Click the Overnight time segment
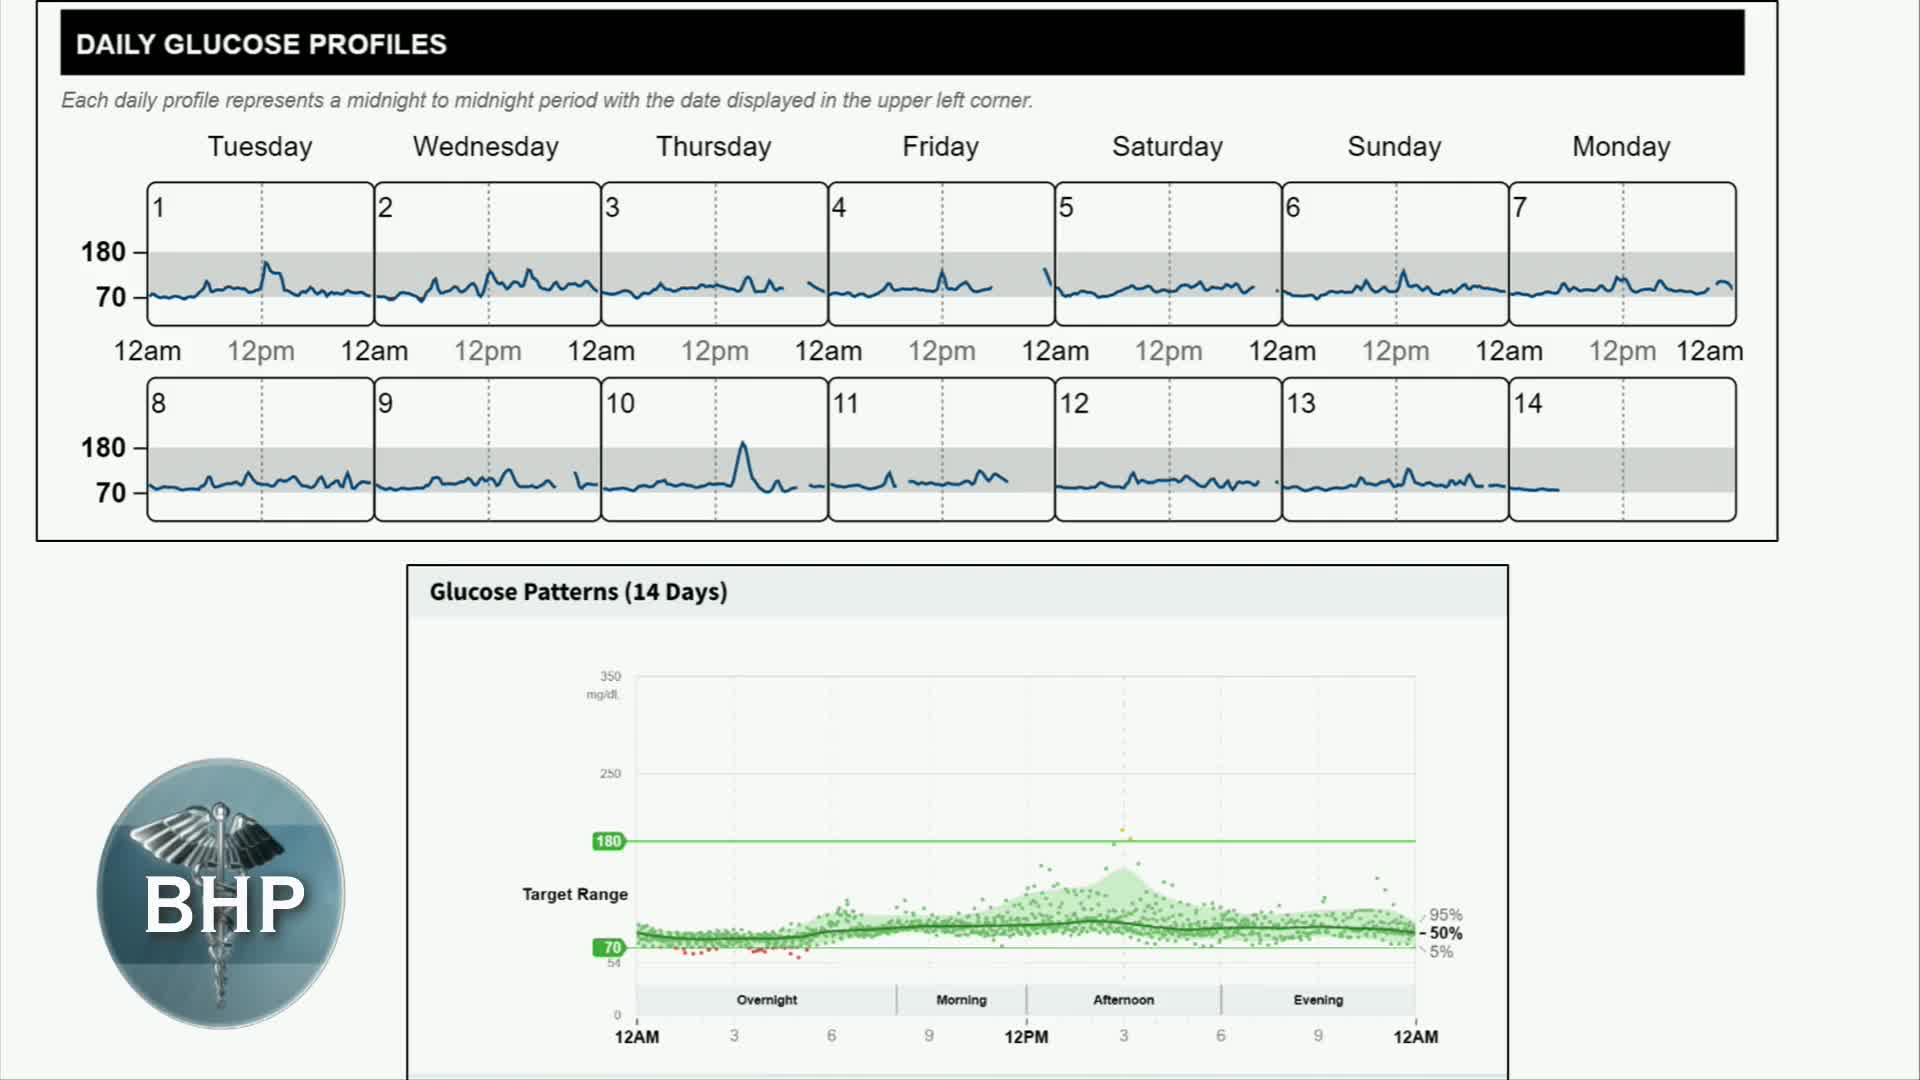 766,1000
